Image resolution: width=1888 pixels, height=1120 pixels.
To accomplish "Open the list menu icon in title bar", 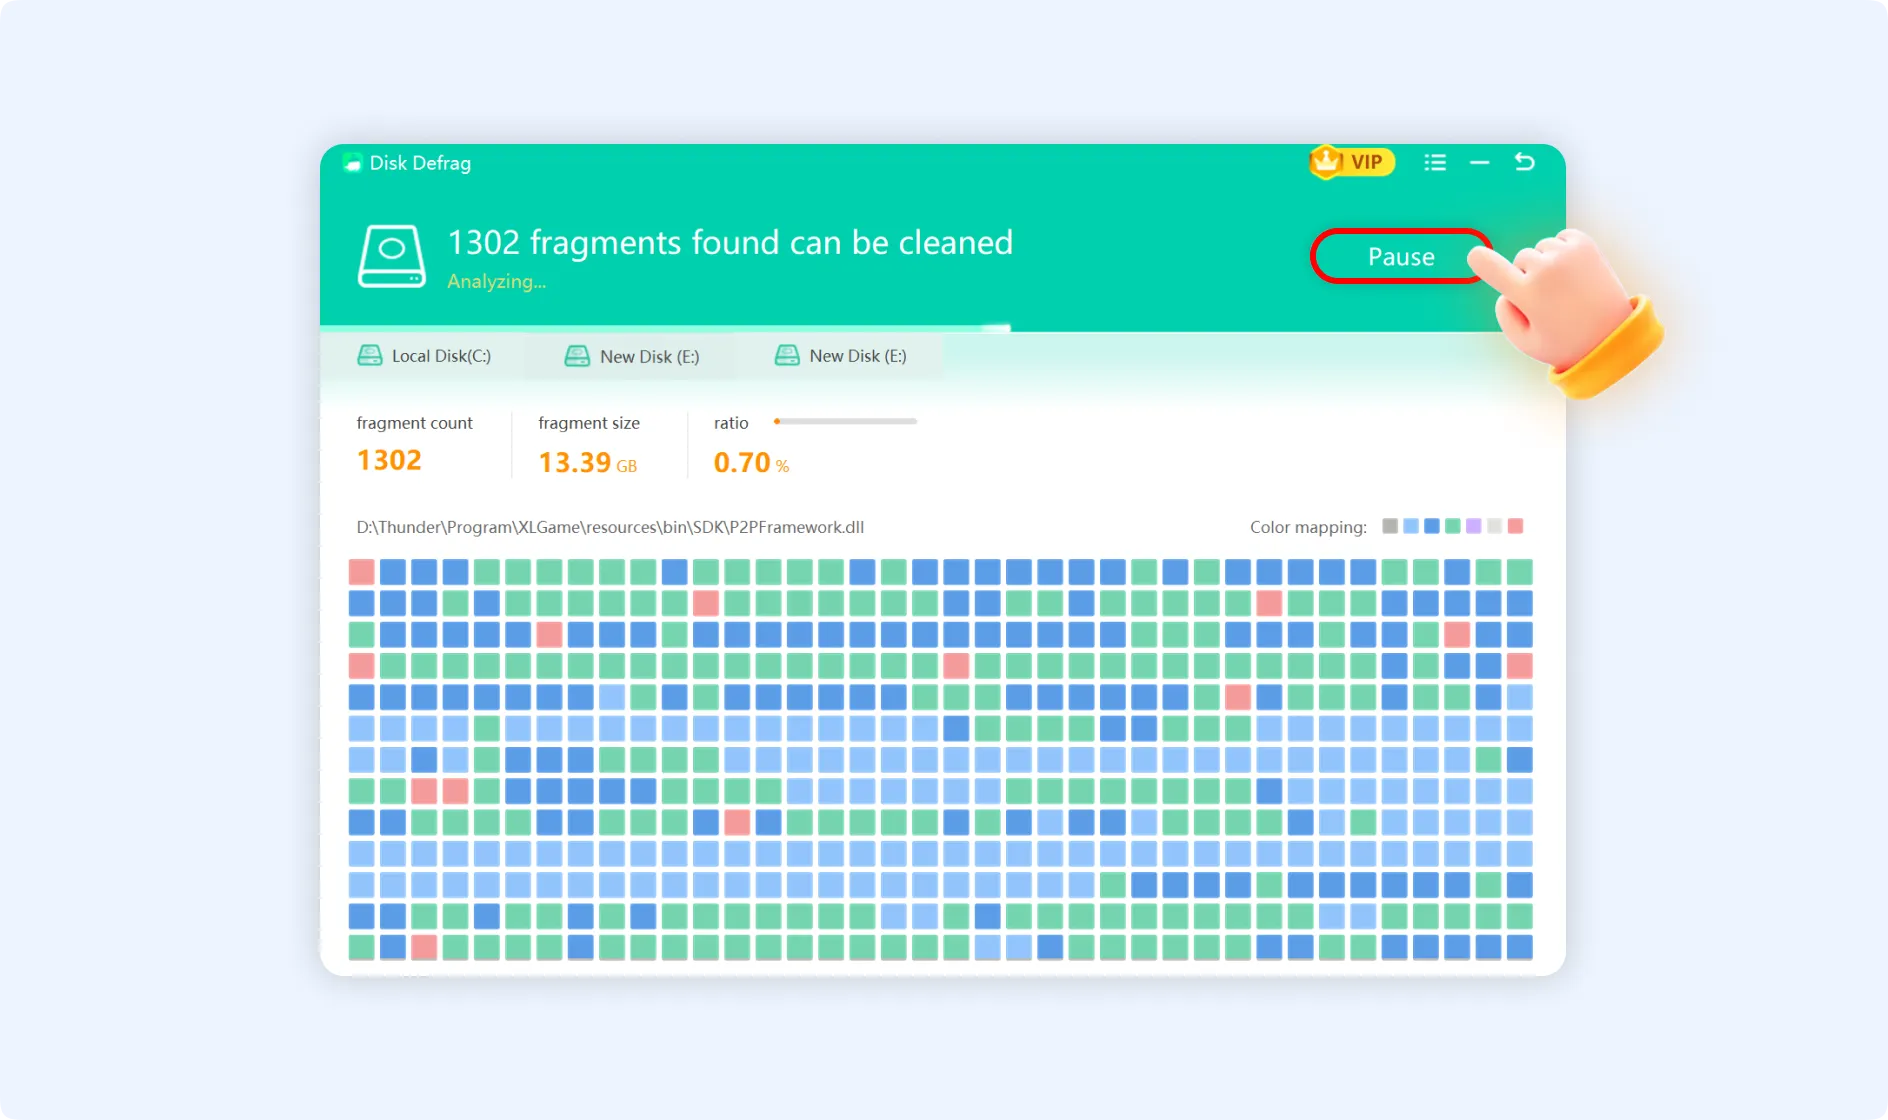I will pyautogui.click(x=1435, y=163).
